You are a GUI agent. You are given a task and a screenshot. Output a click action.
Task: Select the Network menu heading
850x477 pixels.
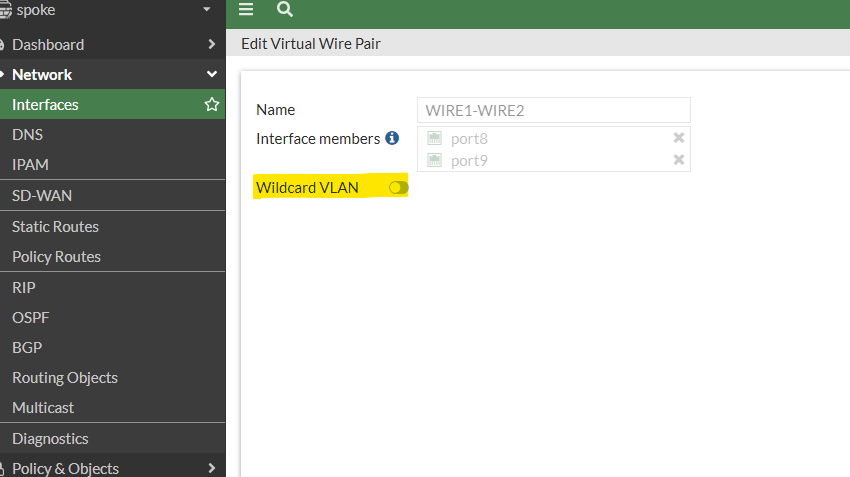point(42,74)
